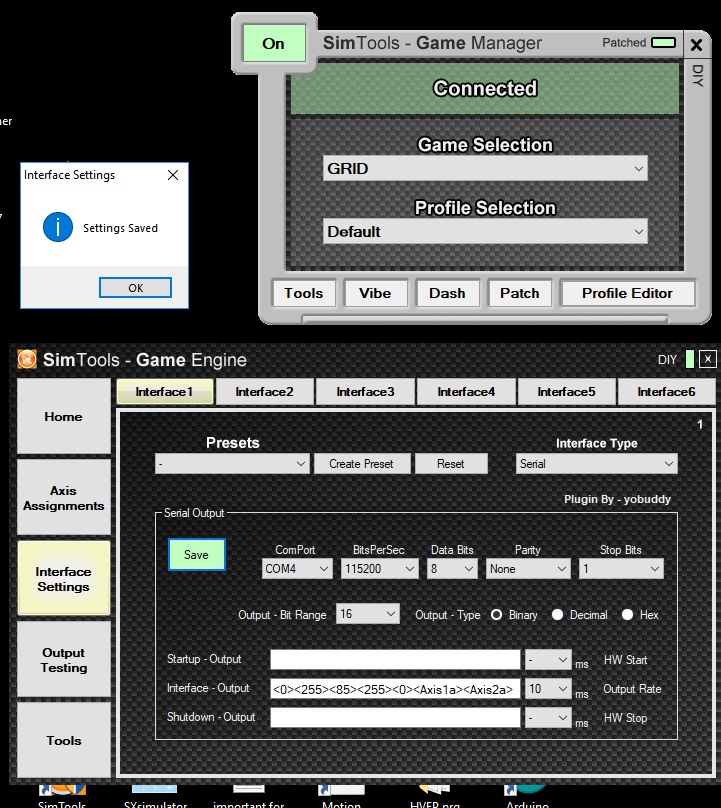Open the Output Bit Range dropdown
Viewport: 721px width, 808px height.
(367, 614)
